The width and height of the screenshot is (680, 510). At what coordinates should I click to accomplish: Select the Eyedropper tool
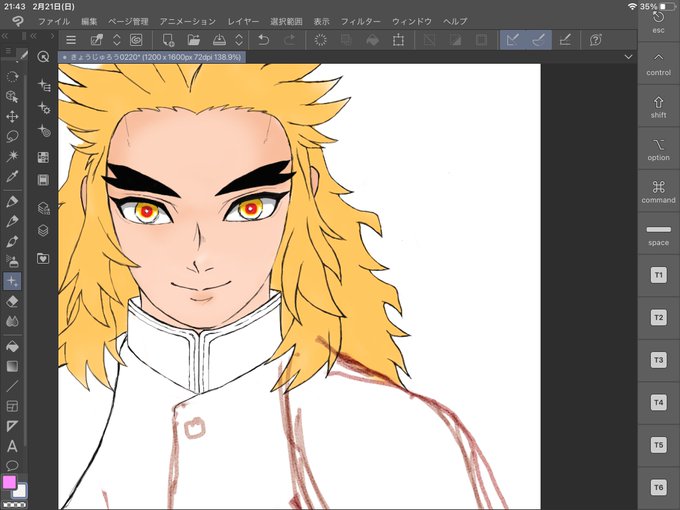(x=12, y=176)
